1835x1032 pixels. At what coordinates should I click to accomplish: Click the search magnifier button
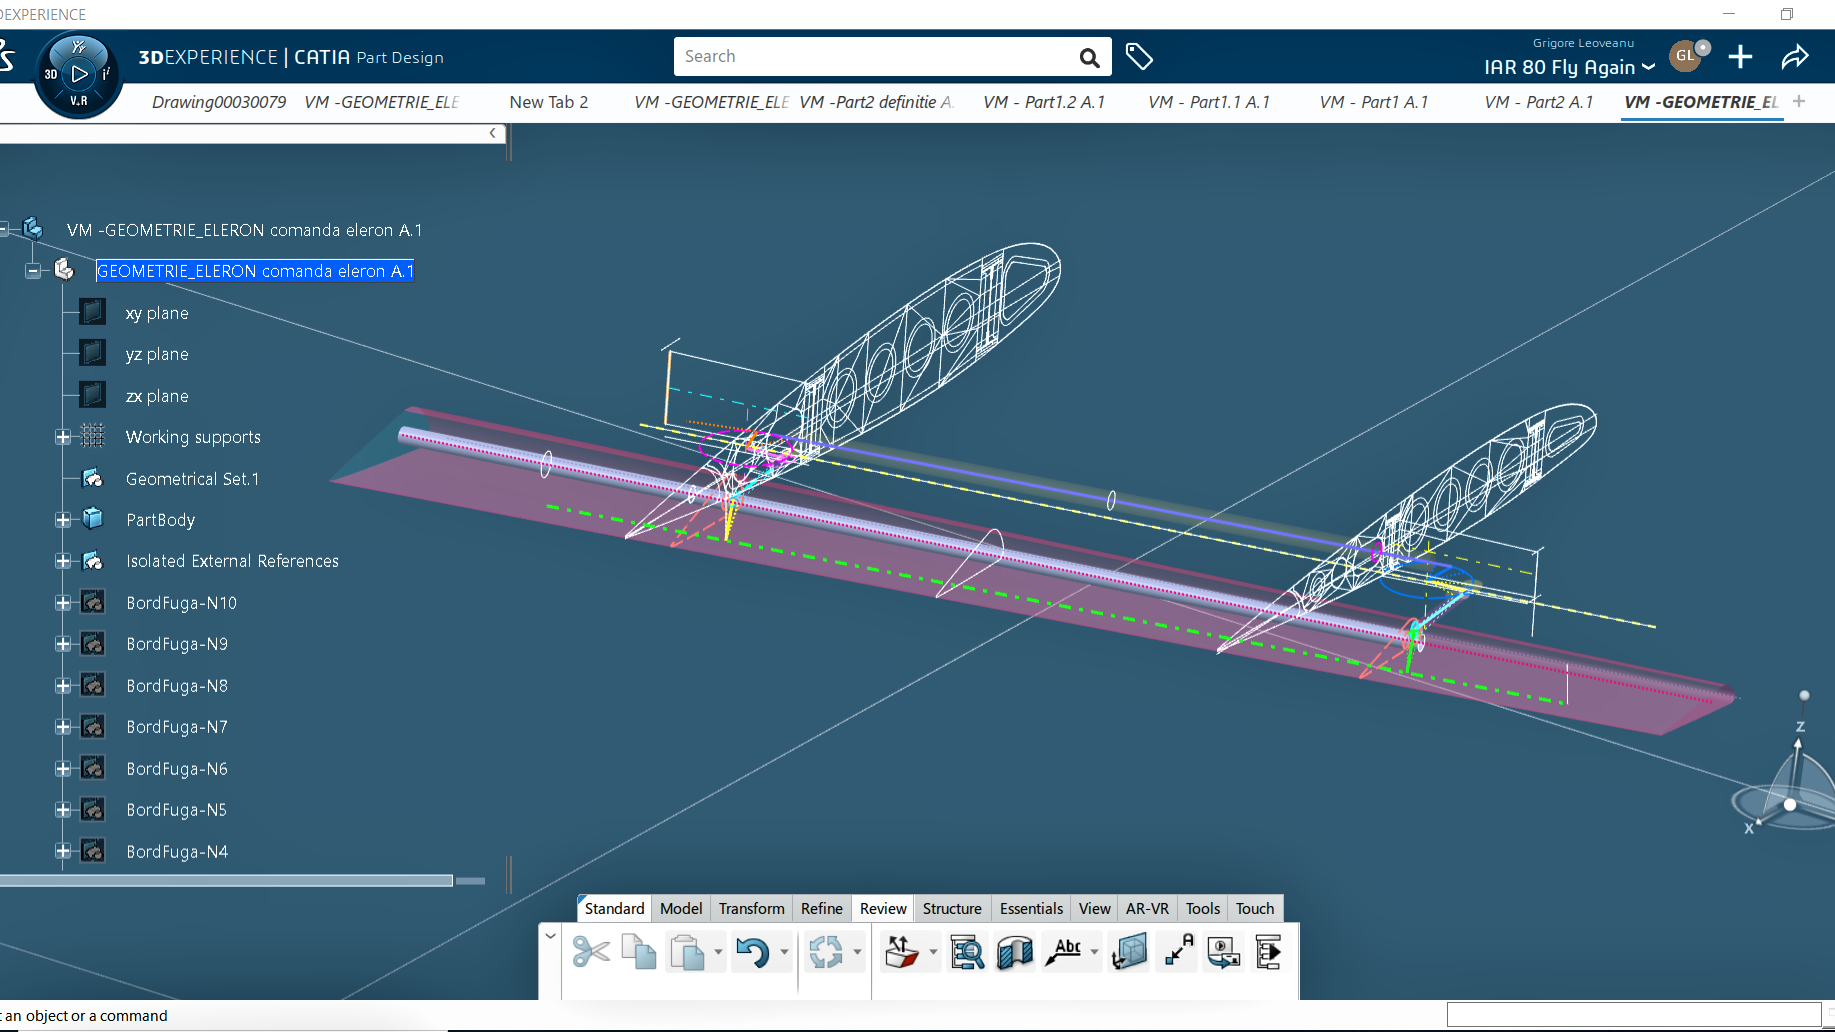[x=1089, y=58]
